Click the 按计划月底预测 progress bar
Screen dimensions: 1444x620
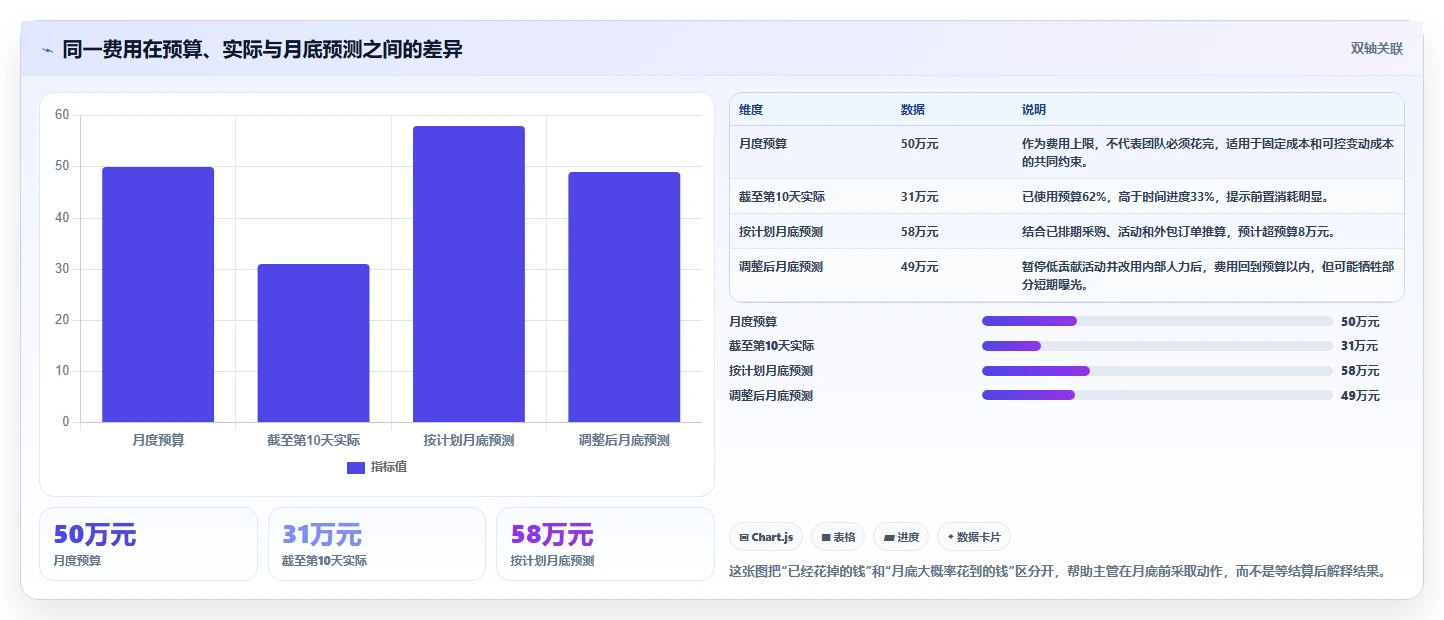point(1157,370)
